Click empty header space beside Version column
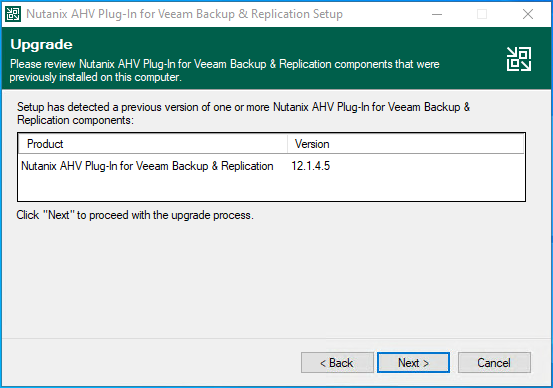The image size is (553, 388). coord(427,144)
